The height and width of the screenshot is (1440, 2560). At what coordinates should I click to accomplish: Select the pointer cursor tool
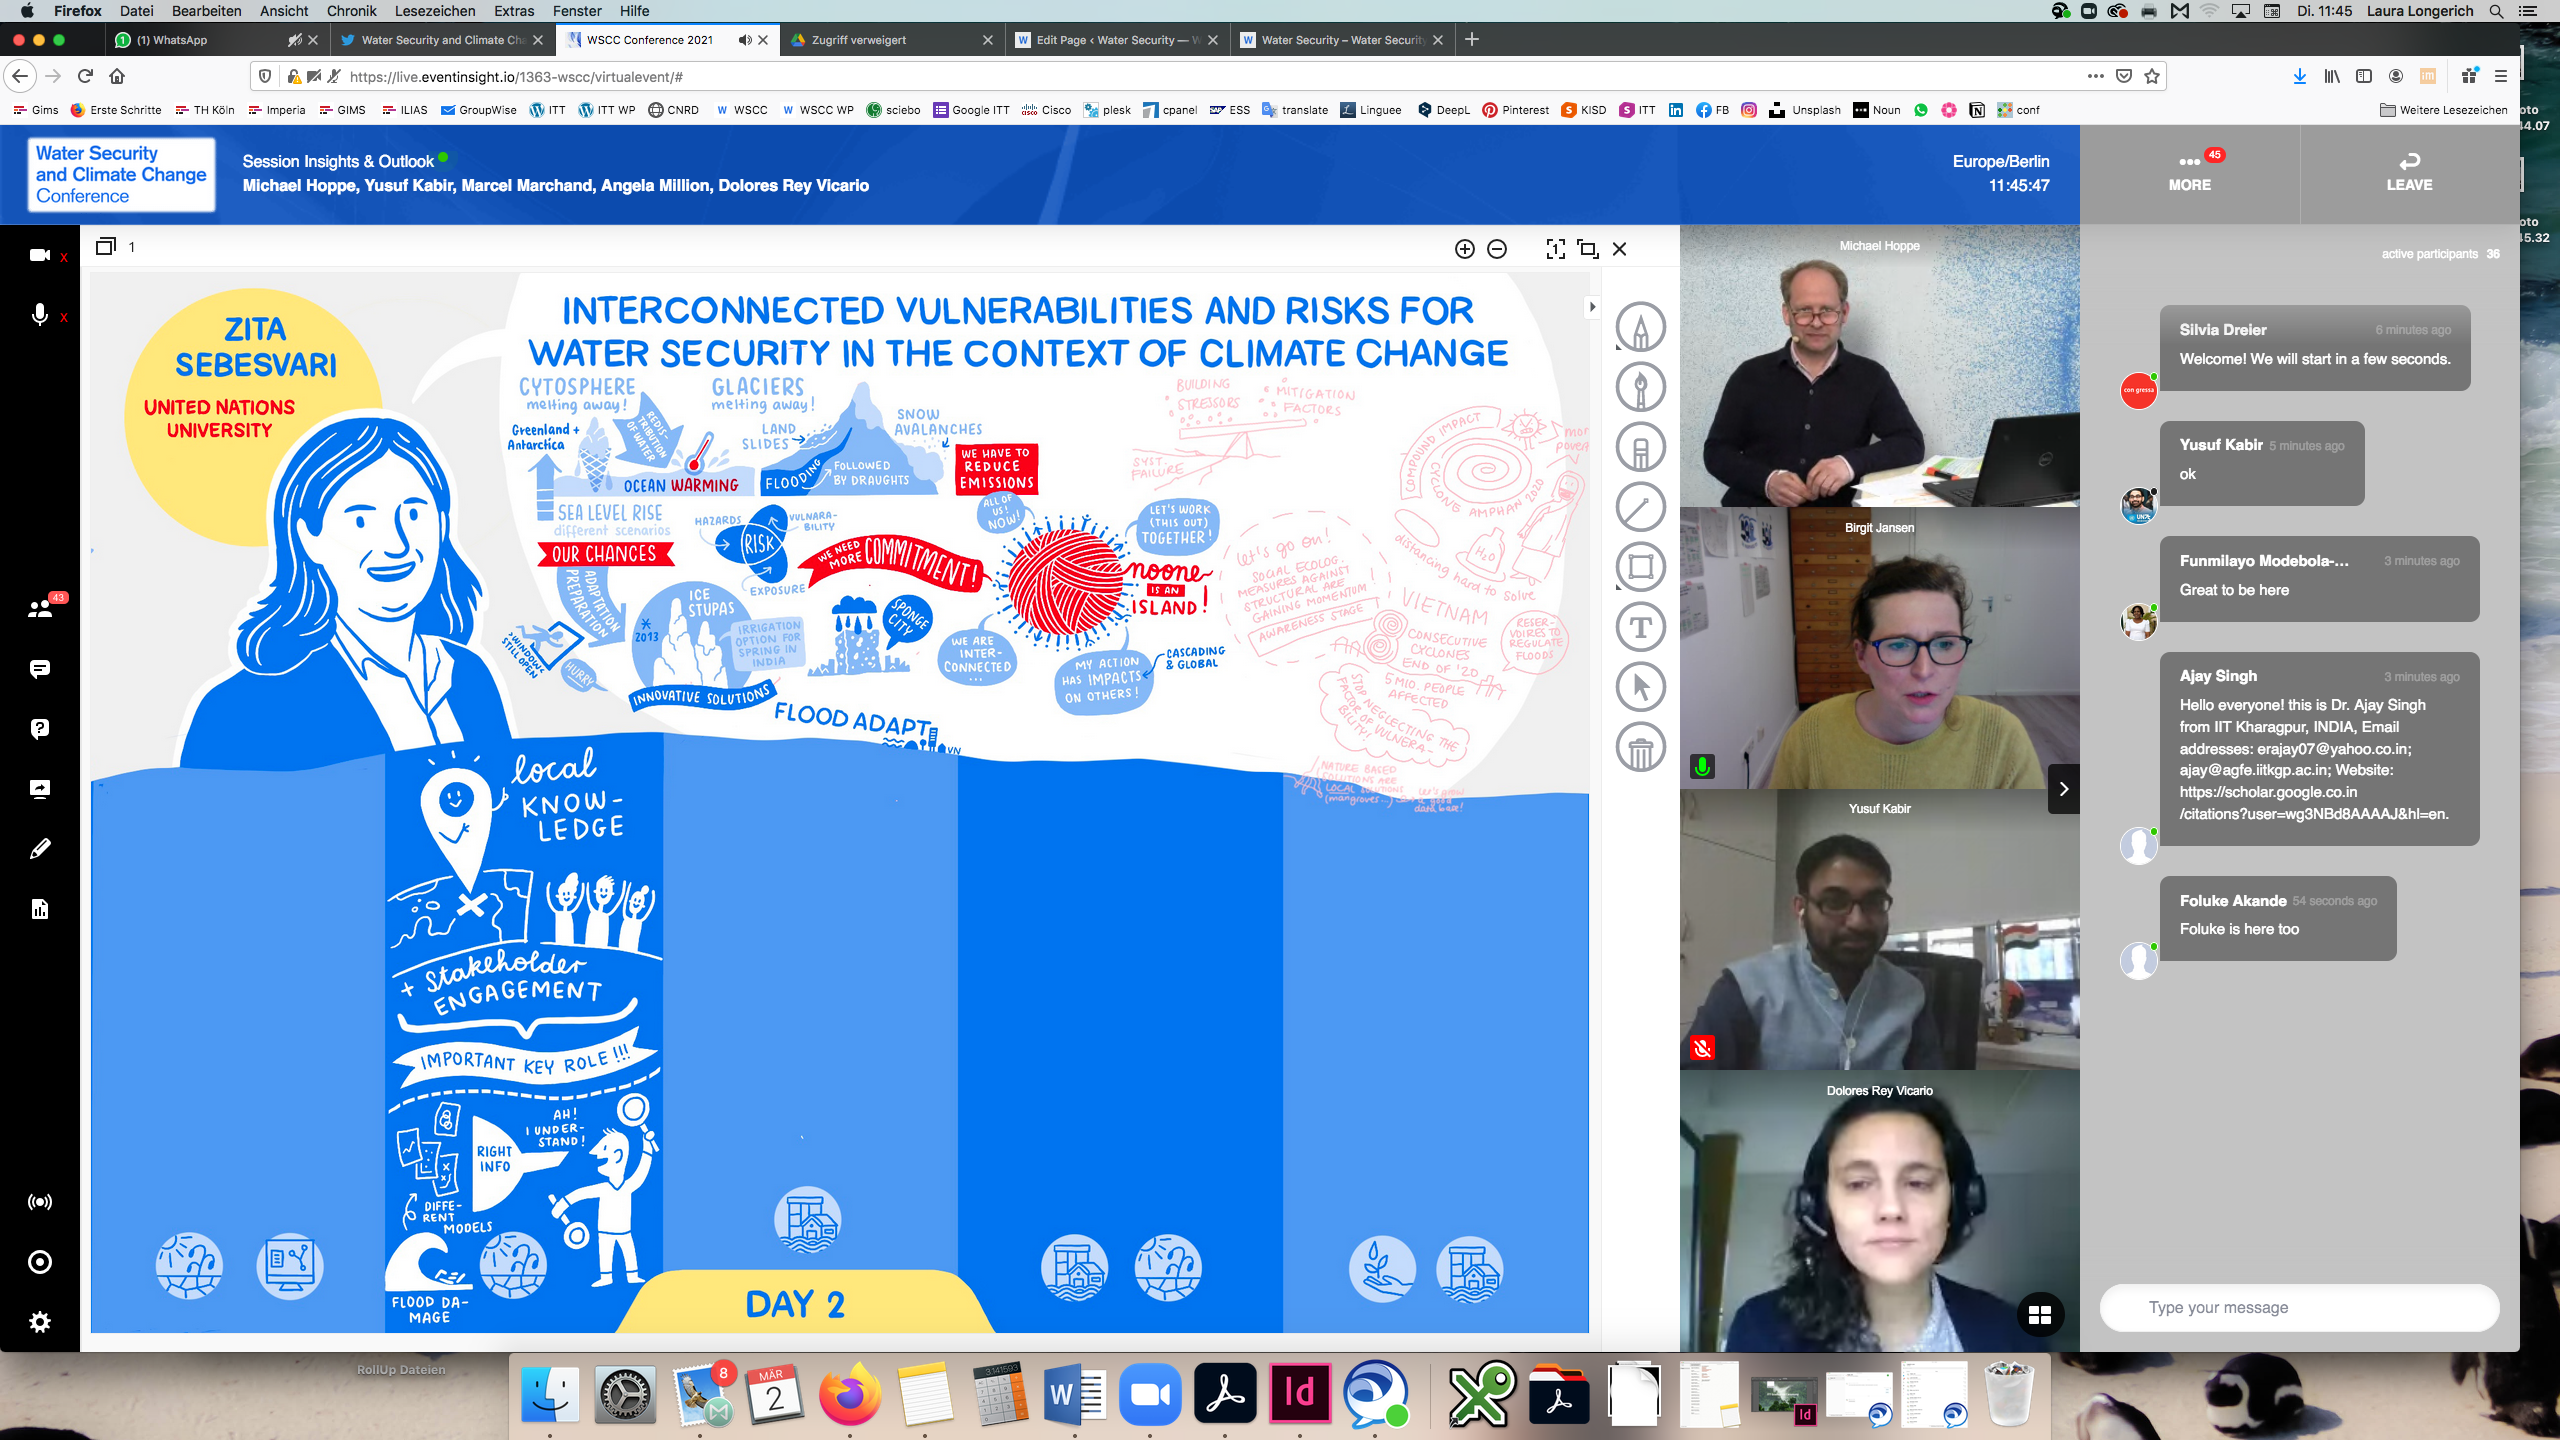(1640, 687)
